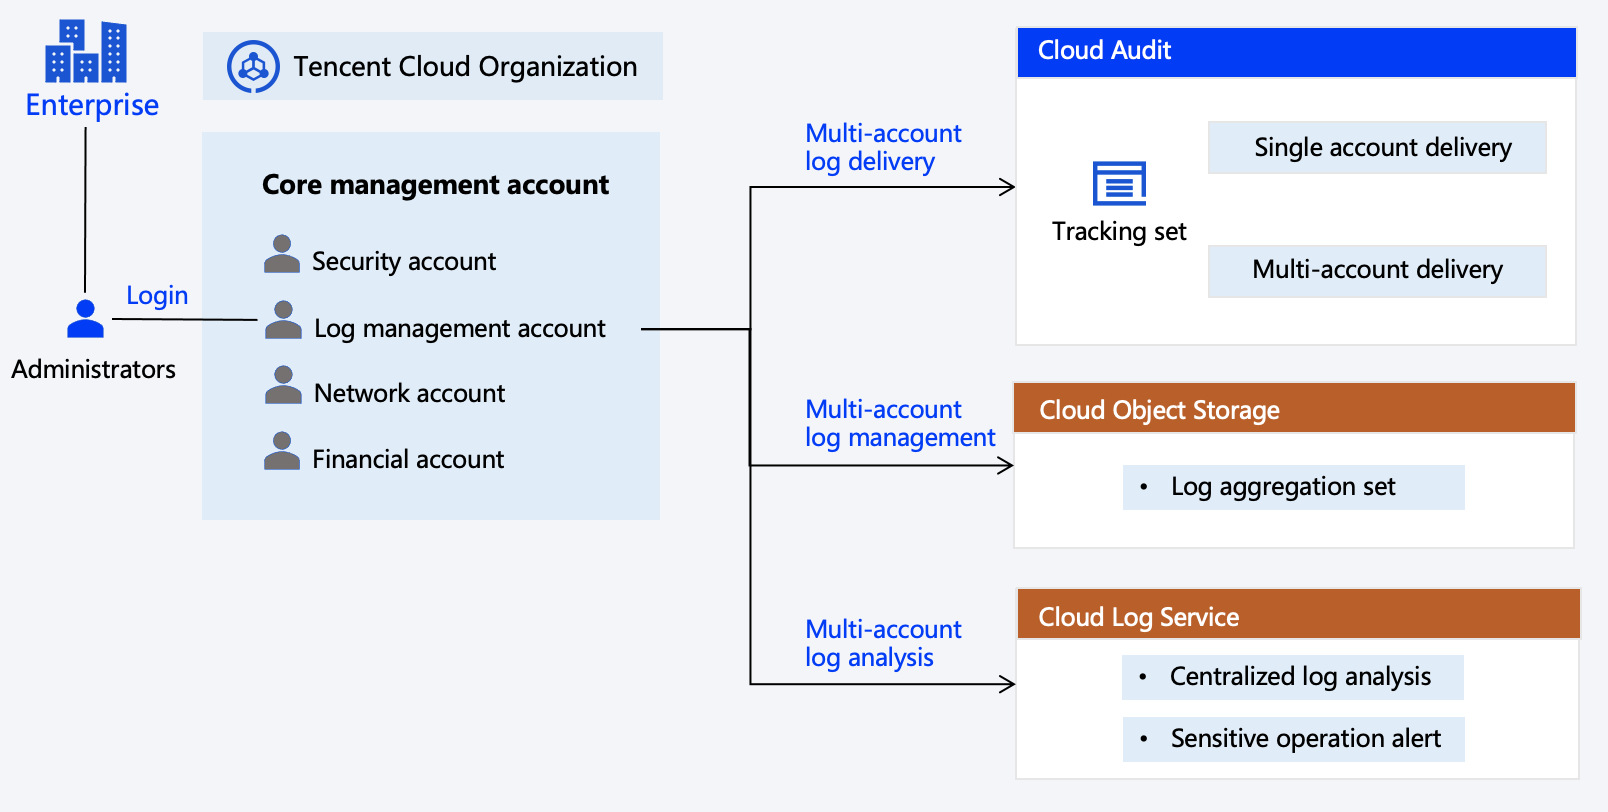Image resolution: width=1608 pixels, height=812 pixels.
Task: Click the Cloud Object Storage header bar
Action: pyautogui.click(x=1294, y=409)
